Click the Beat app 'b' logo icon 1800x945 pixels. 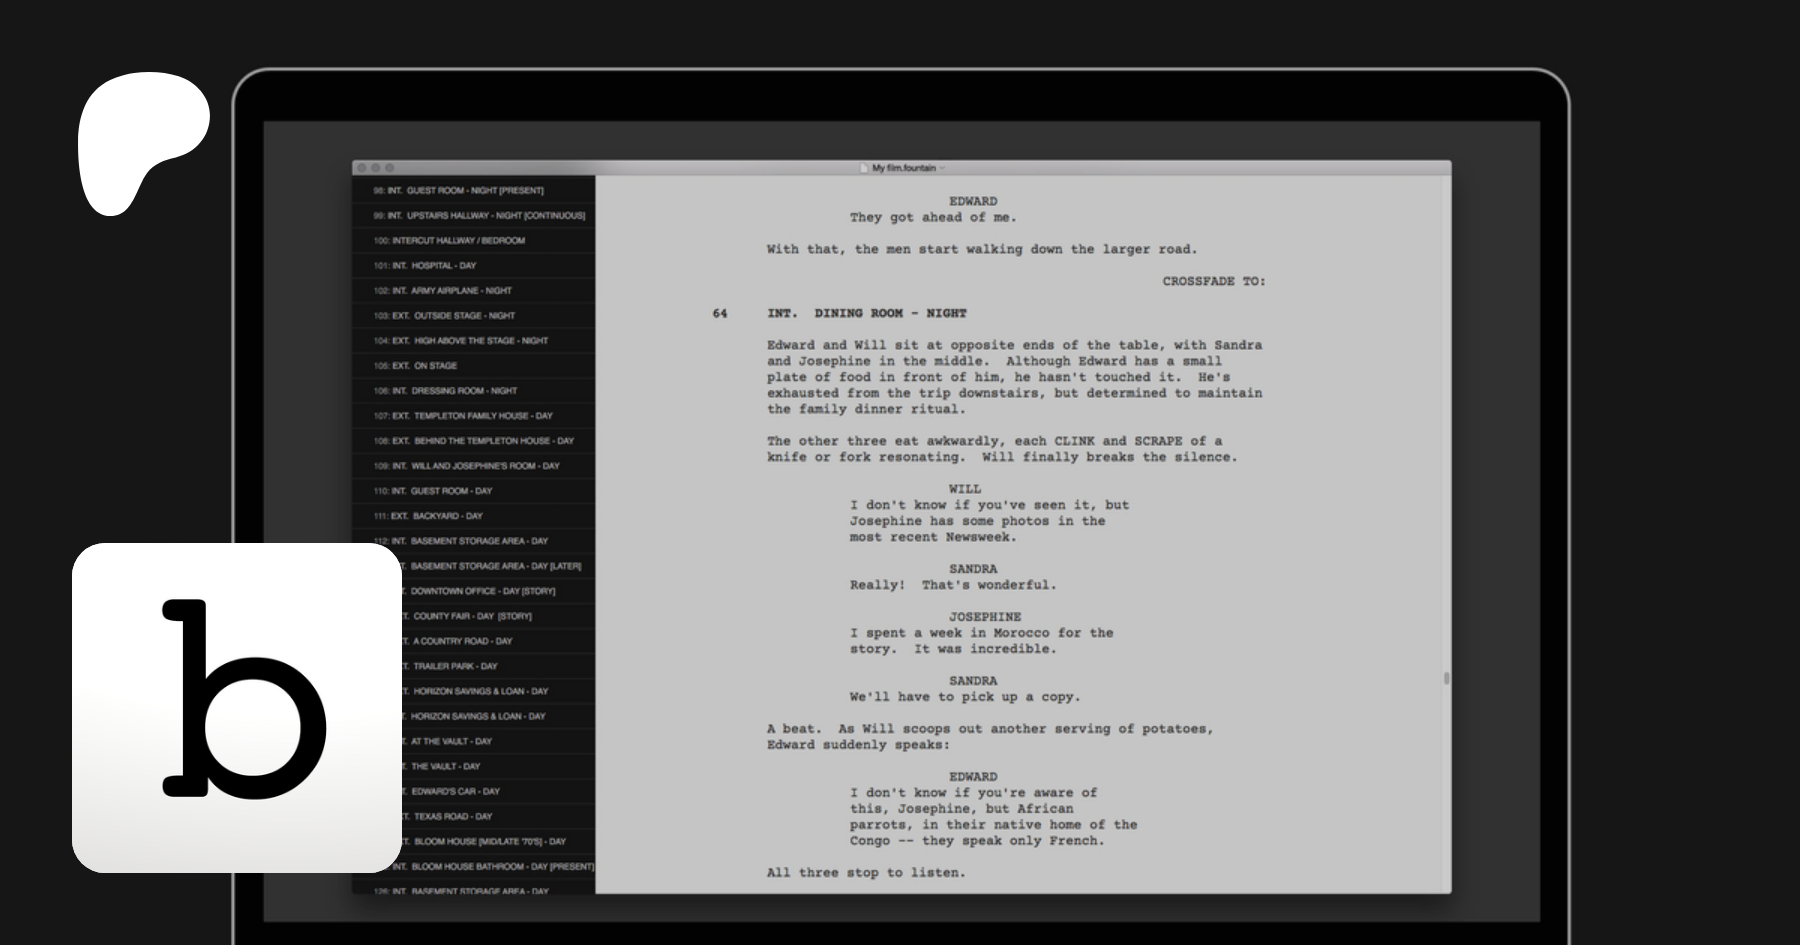click(x=237, y=707)
